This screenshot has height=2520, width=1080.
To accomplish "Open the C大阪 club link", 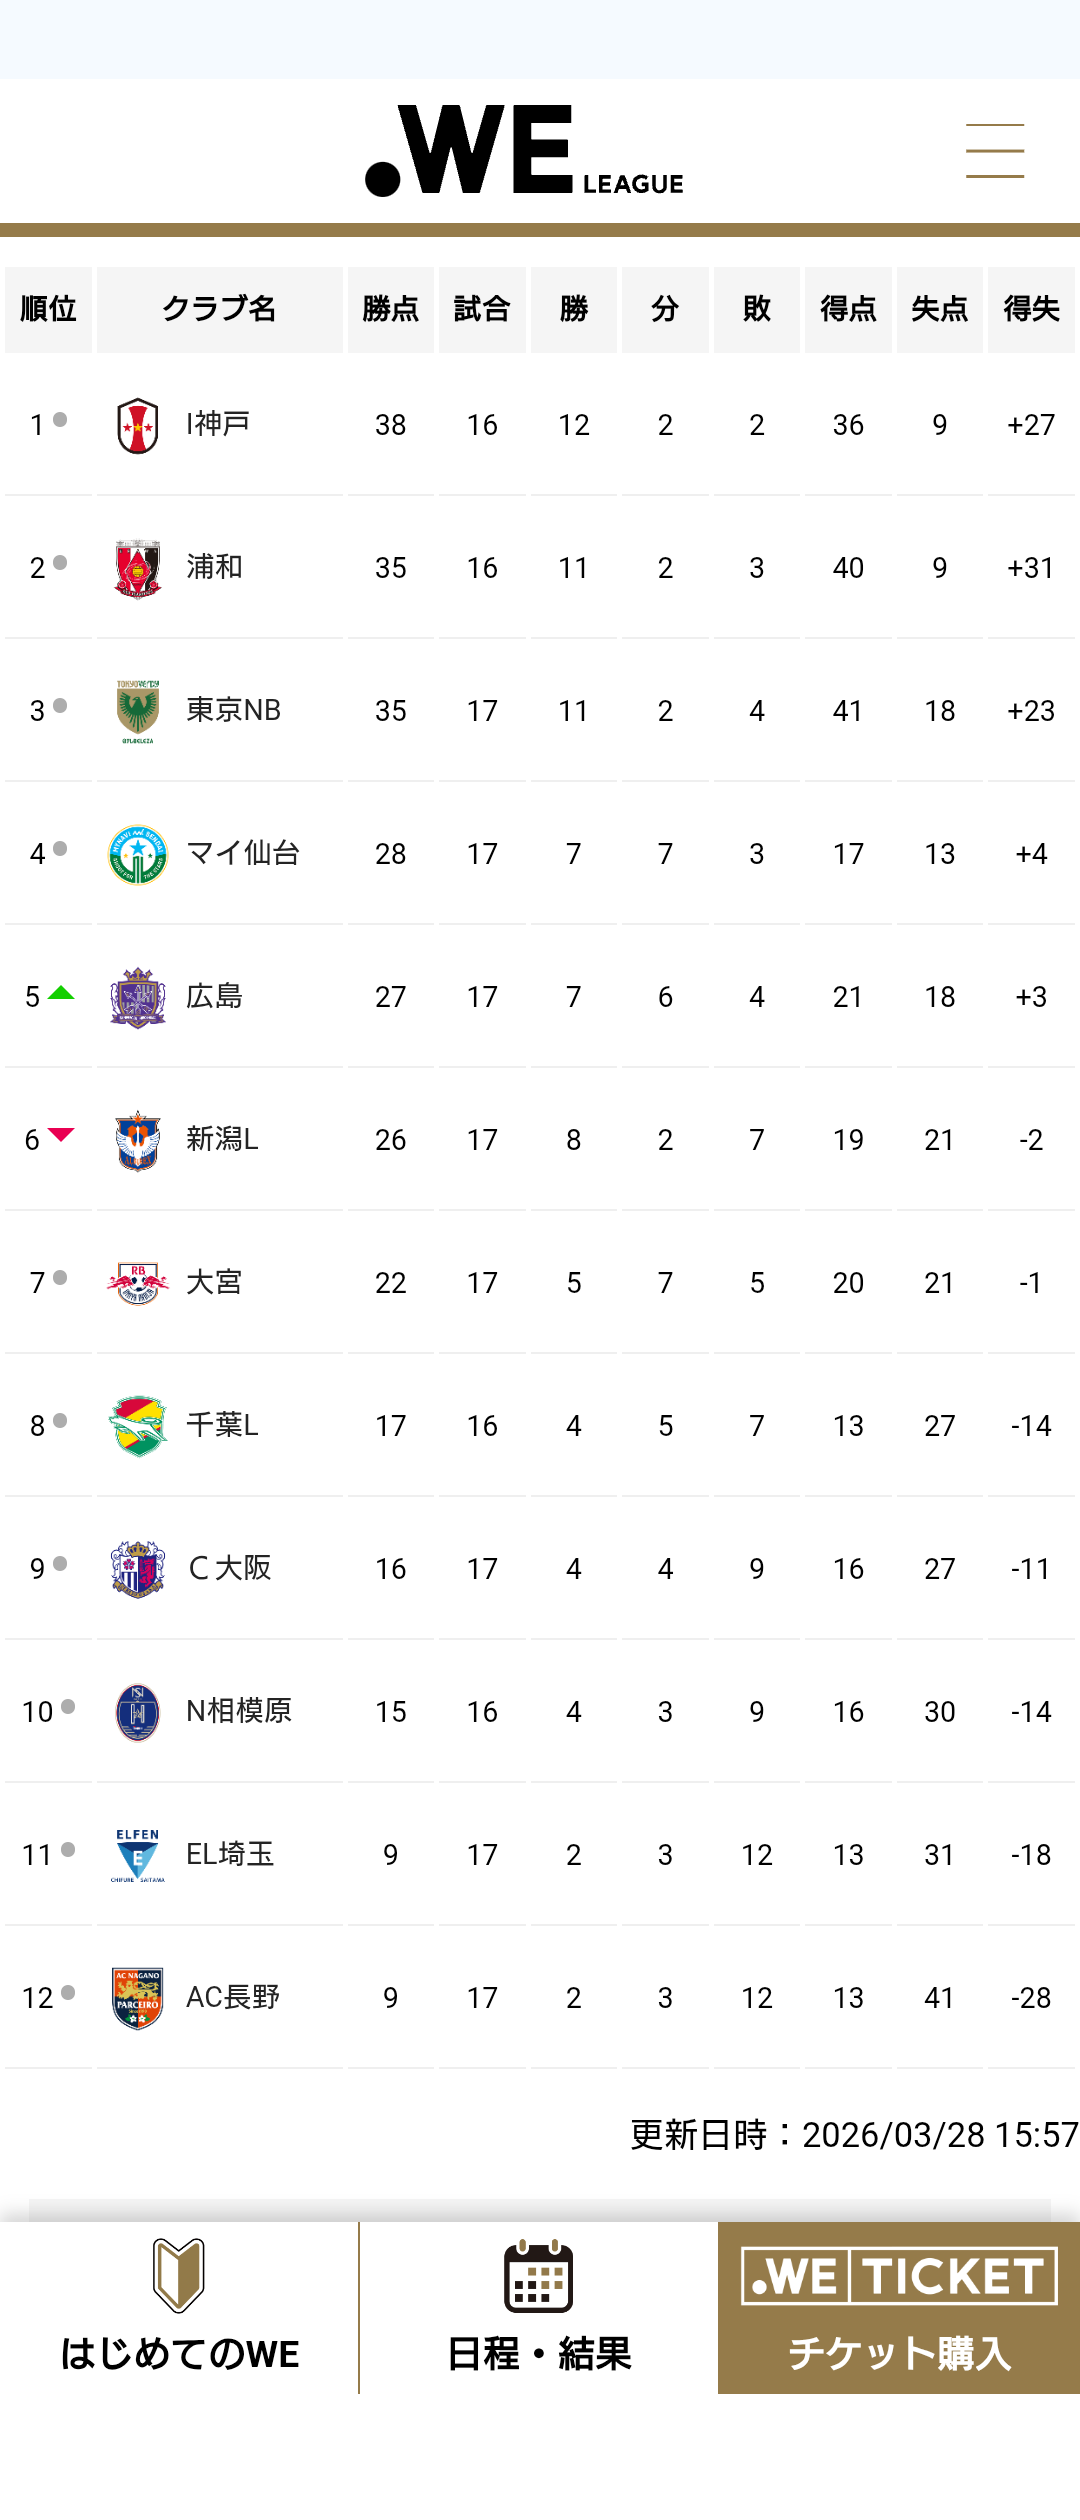I will [x=229, y=1568].
